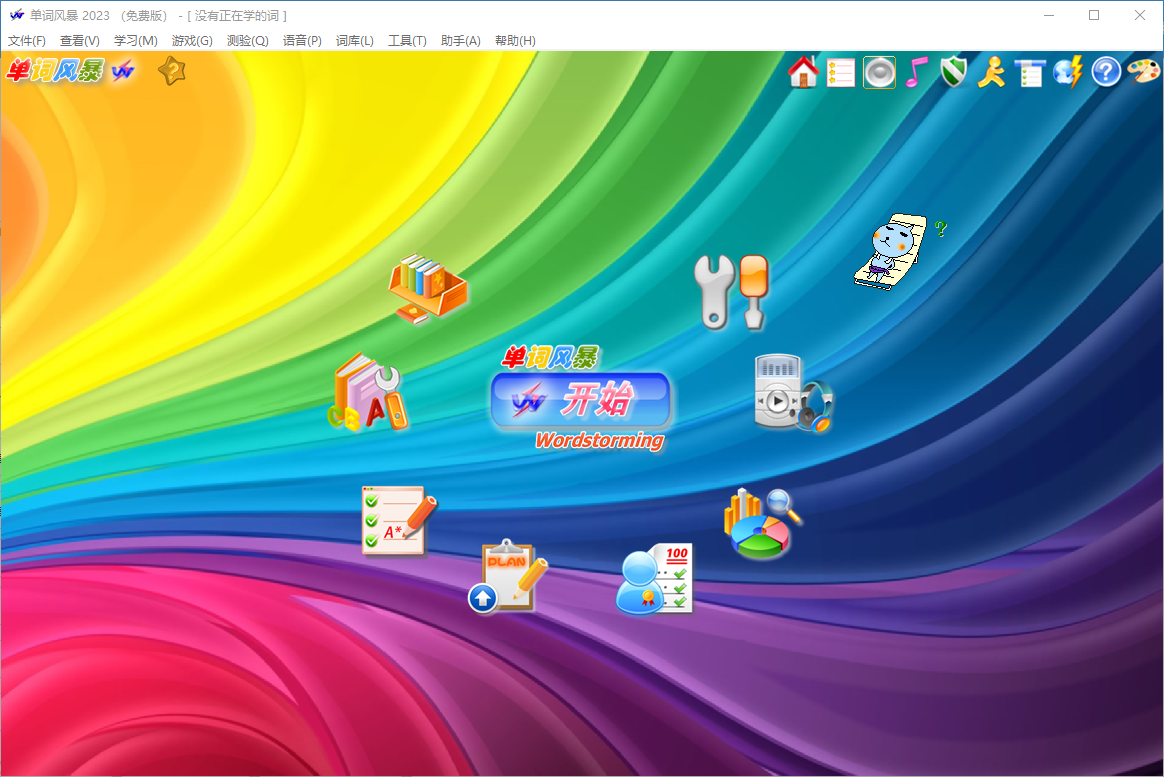This screenshot has width=1164, height=777.
Task: Open the 助手(A) menu
Action: [x=460, y=41]
